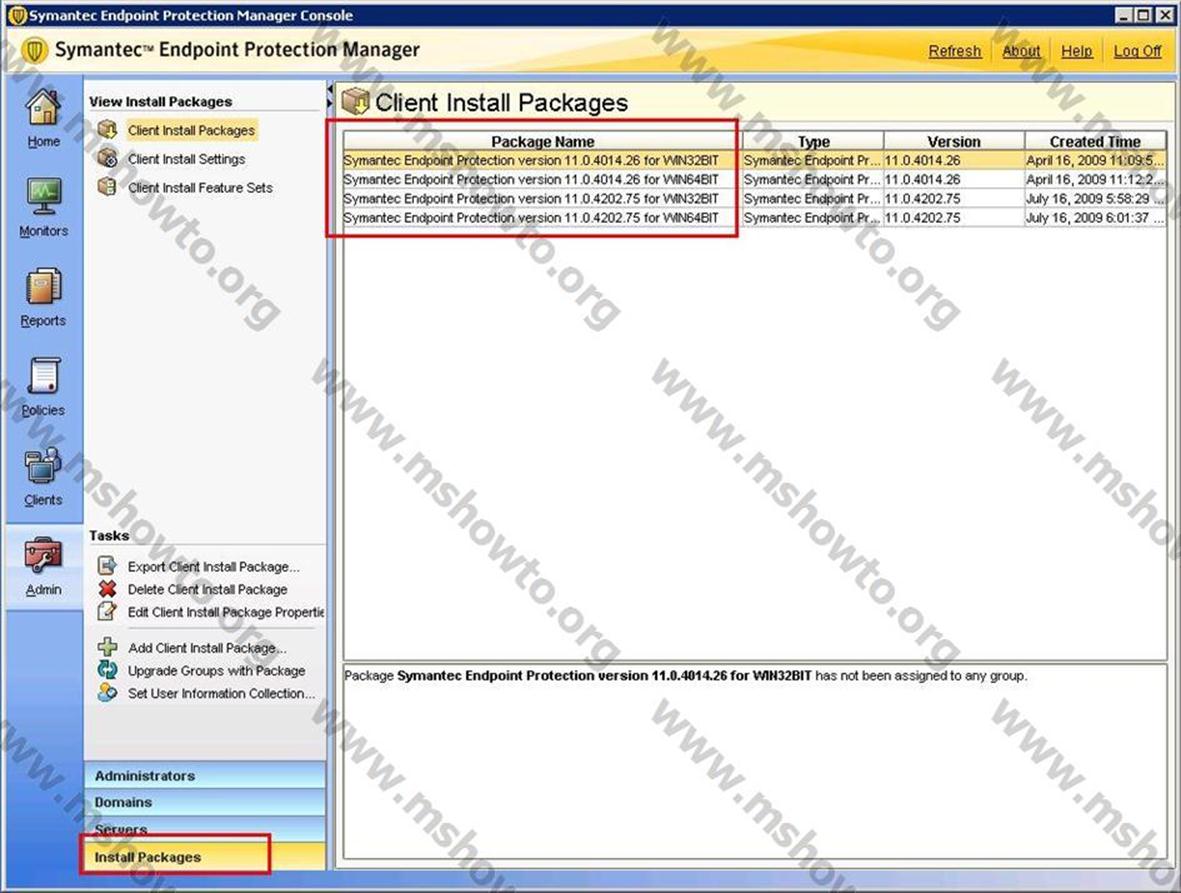Choose Set User Information Collection task
This screenshot has width=1181, height=893.
221,693
